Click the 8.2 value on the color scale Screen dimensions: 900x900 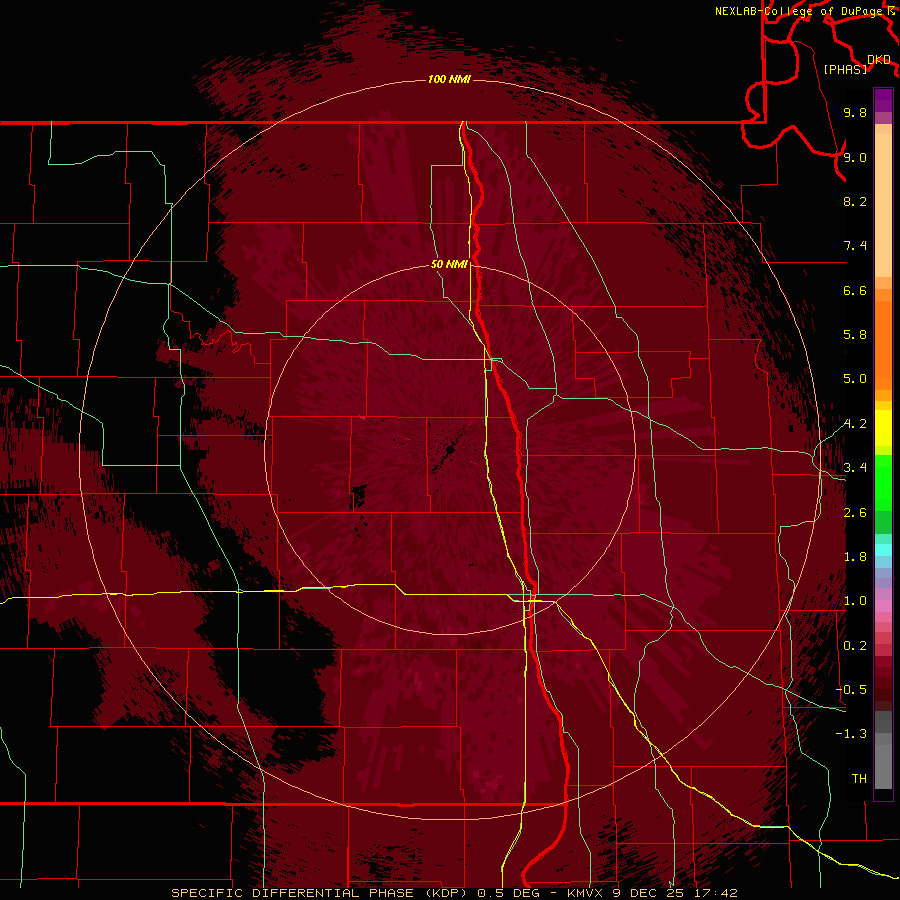(x=855, y=201)
